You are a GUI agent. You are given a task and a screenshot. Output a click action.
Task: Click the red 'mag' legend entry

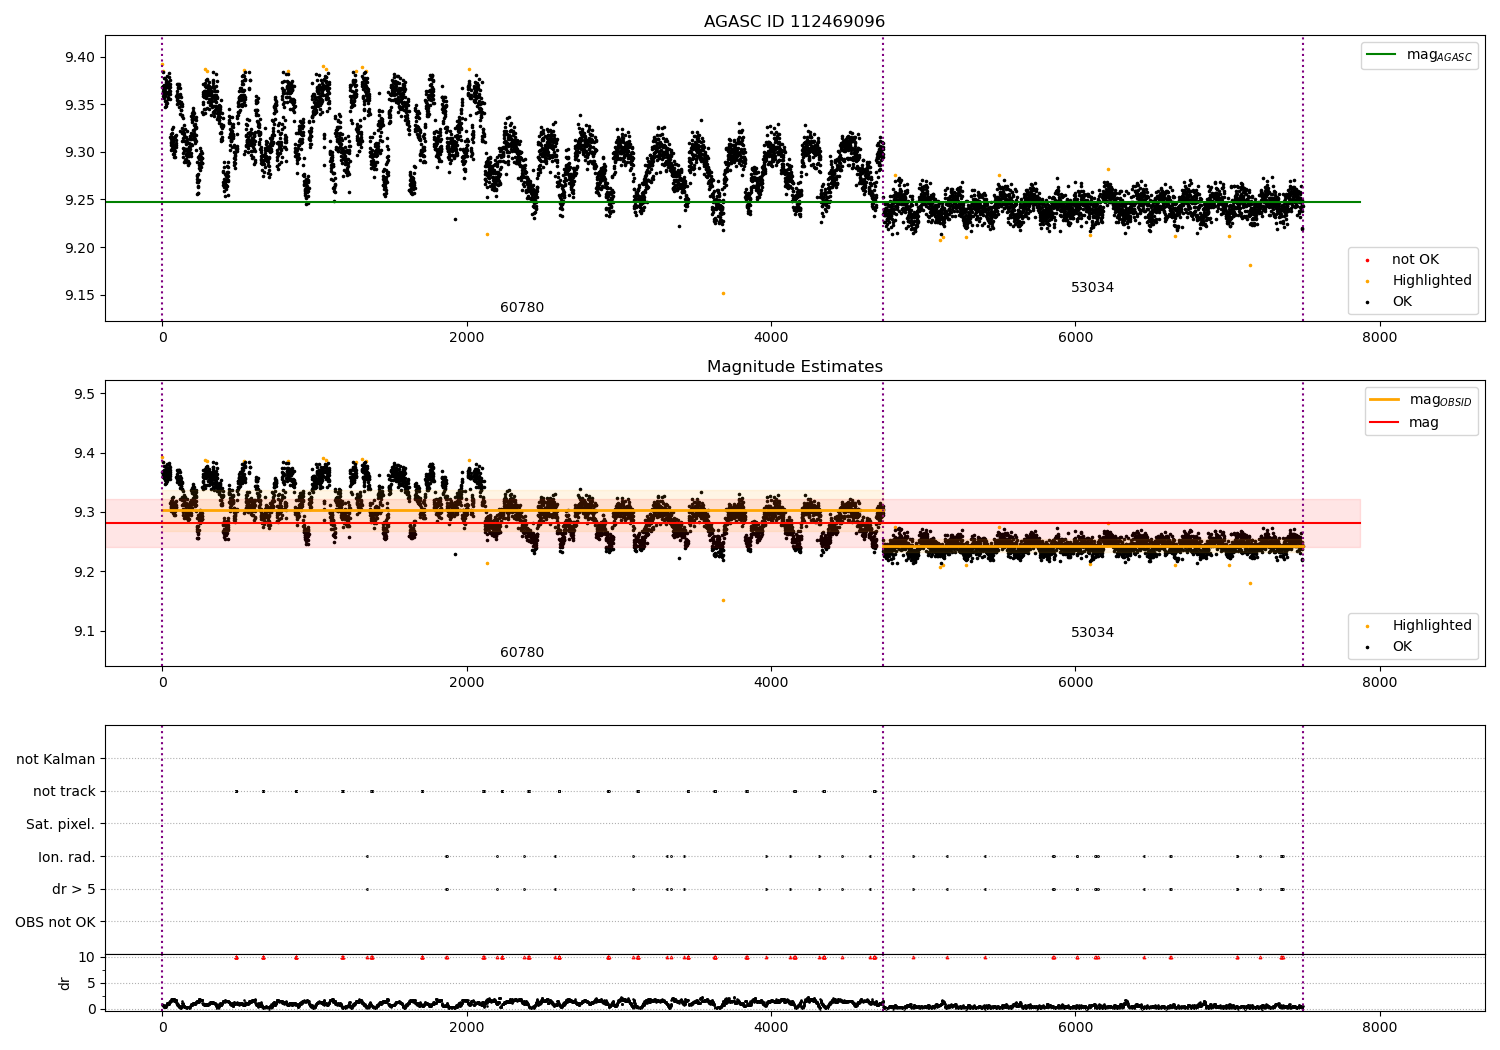tap(1404, 423)
